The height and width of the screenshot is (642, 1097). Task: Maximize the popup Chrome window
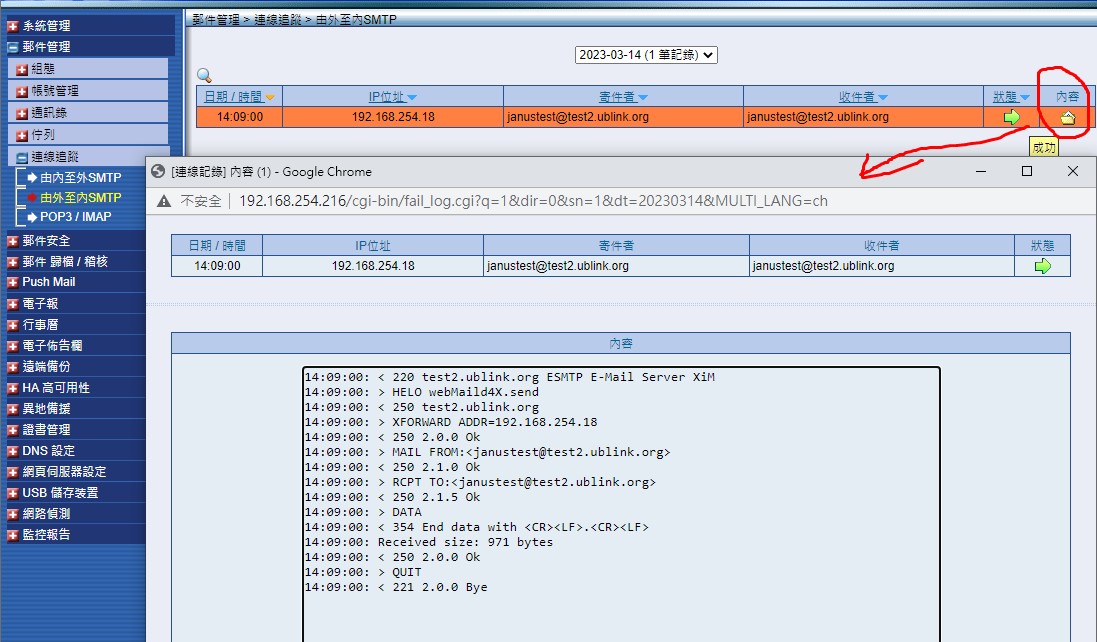click(1026, 171)
